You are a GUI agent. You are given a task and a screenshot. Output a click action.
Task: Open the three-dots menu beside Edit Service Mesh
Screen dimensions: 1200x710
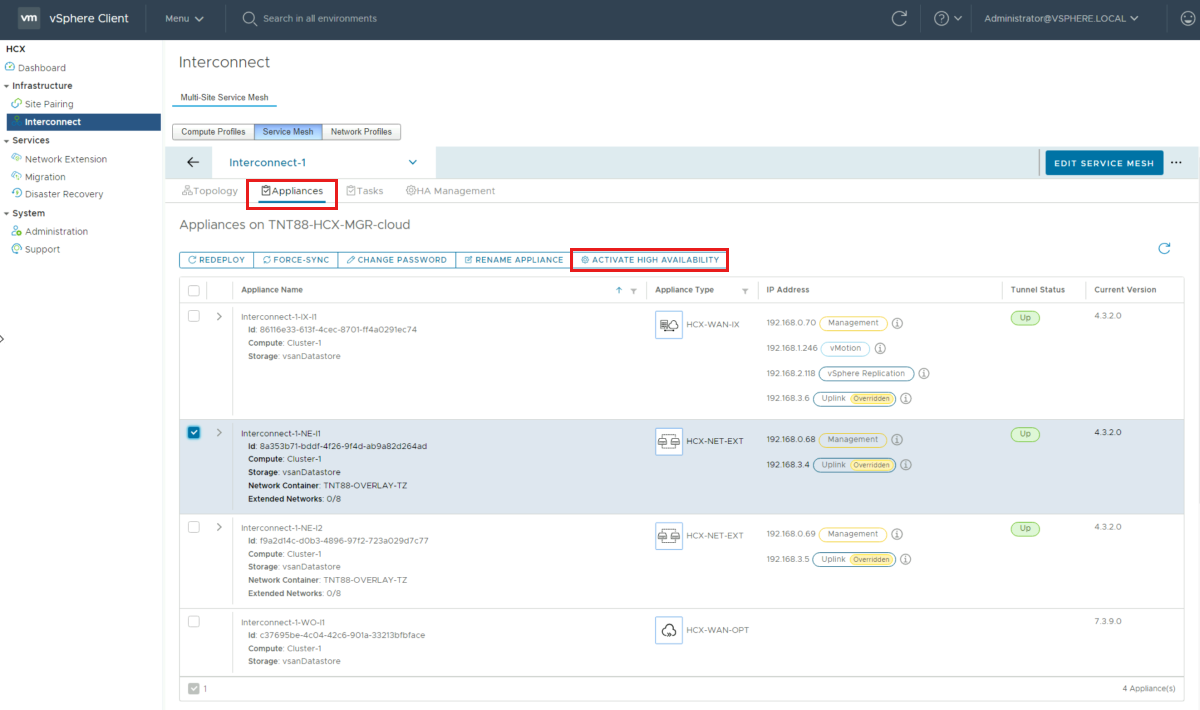tap(1176, 162)
